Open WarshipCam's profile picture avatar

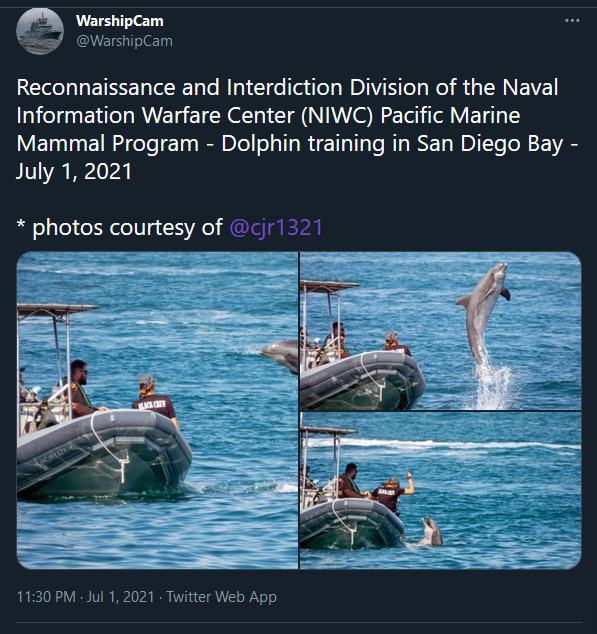[x=40, y=31]
